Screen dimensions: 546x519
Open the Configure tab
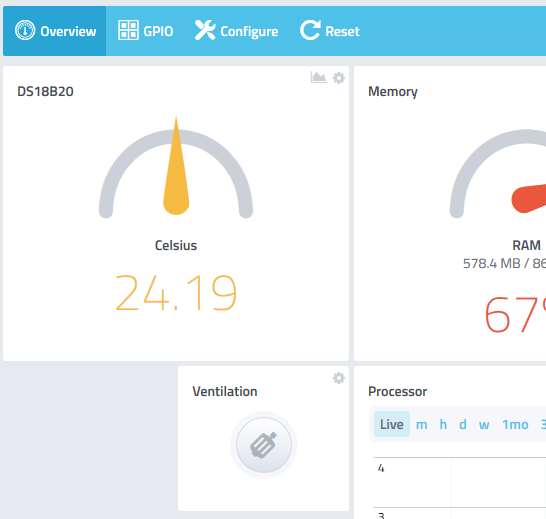click(x=236, y=31)
